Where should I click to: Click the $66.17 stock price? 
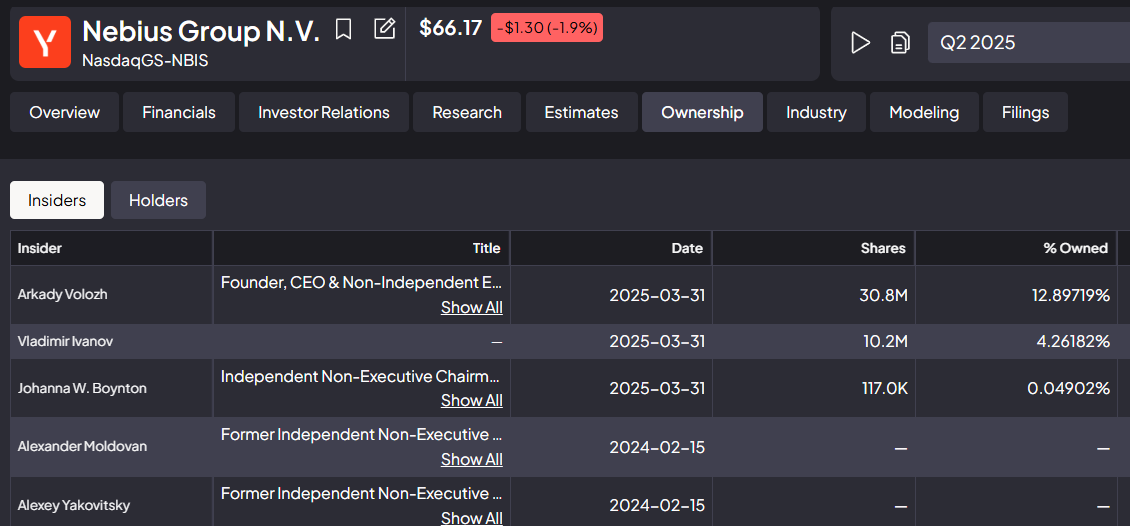click(450, 28)
